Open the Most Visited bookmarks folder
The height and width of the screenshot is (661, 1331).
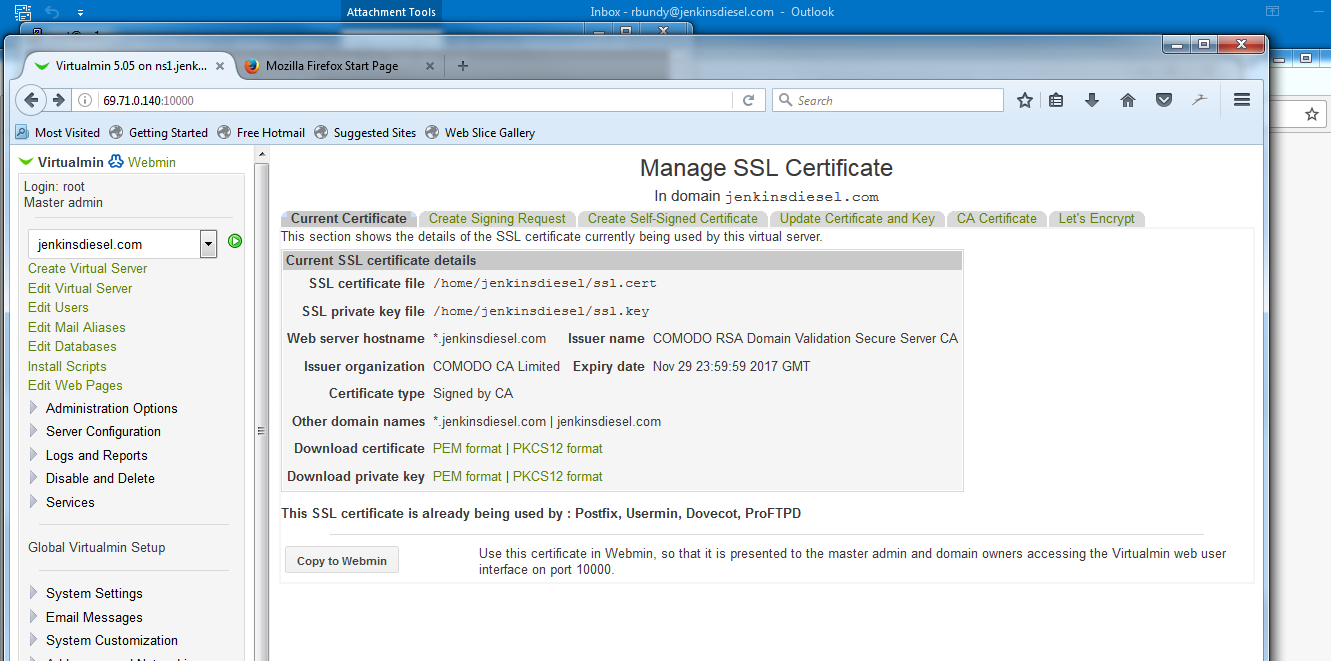click(x=58, y=132)
